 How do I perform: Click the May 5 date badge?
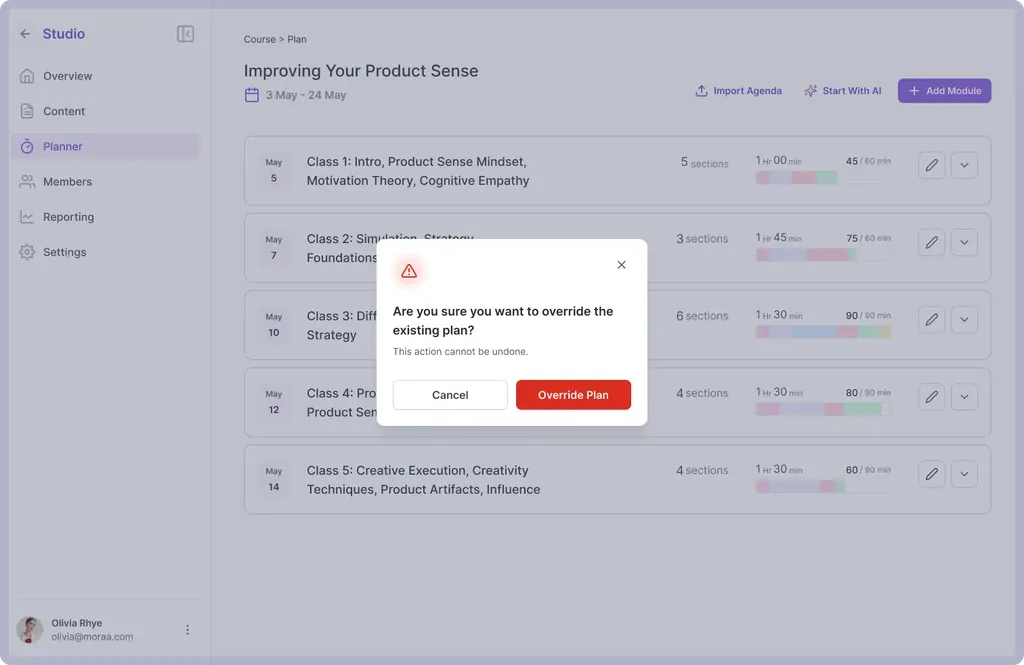pyautogui.click(x=274, y=170)
